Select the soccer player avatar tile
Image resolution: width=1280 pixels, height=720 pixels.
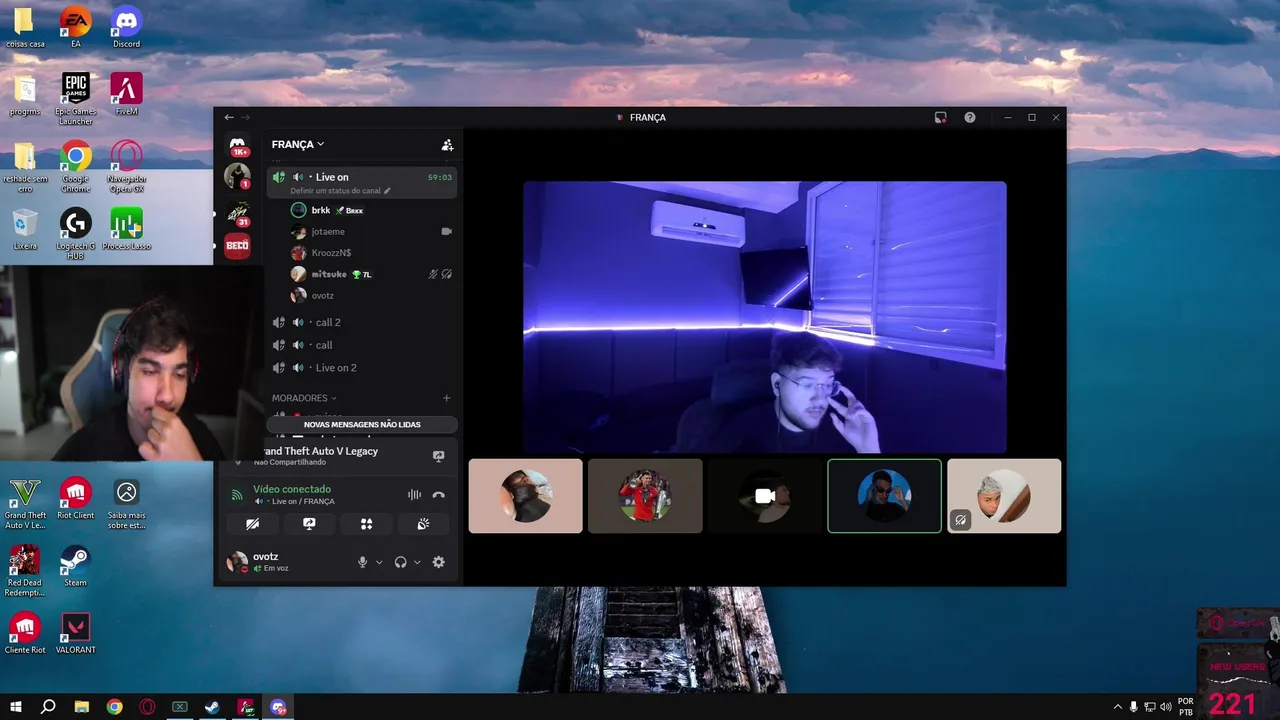[x=645, y=496]
